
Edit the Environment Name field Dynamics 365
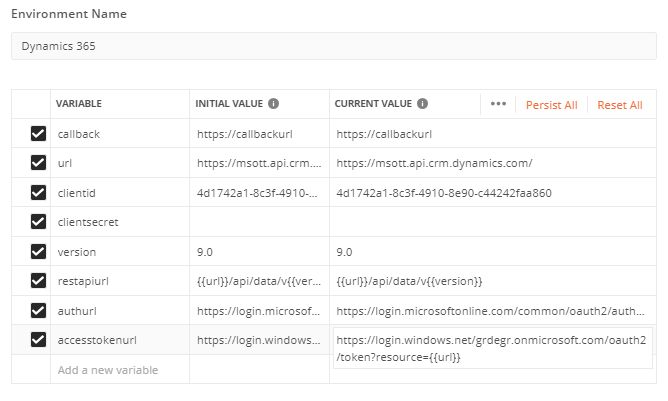334,46
